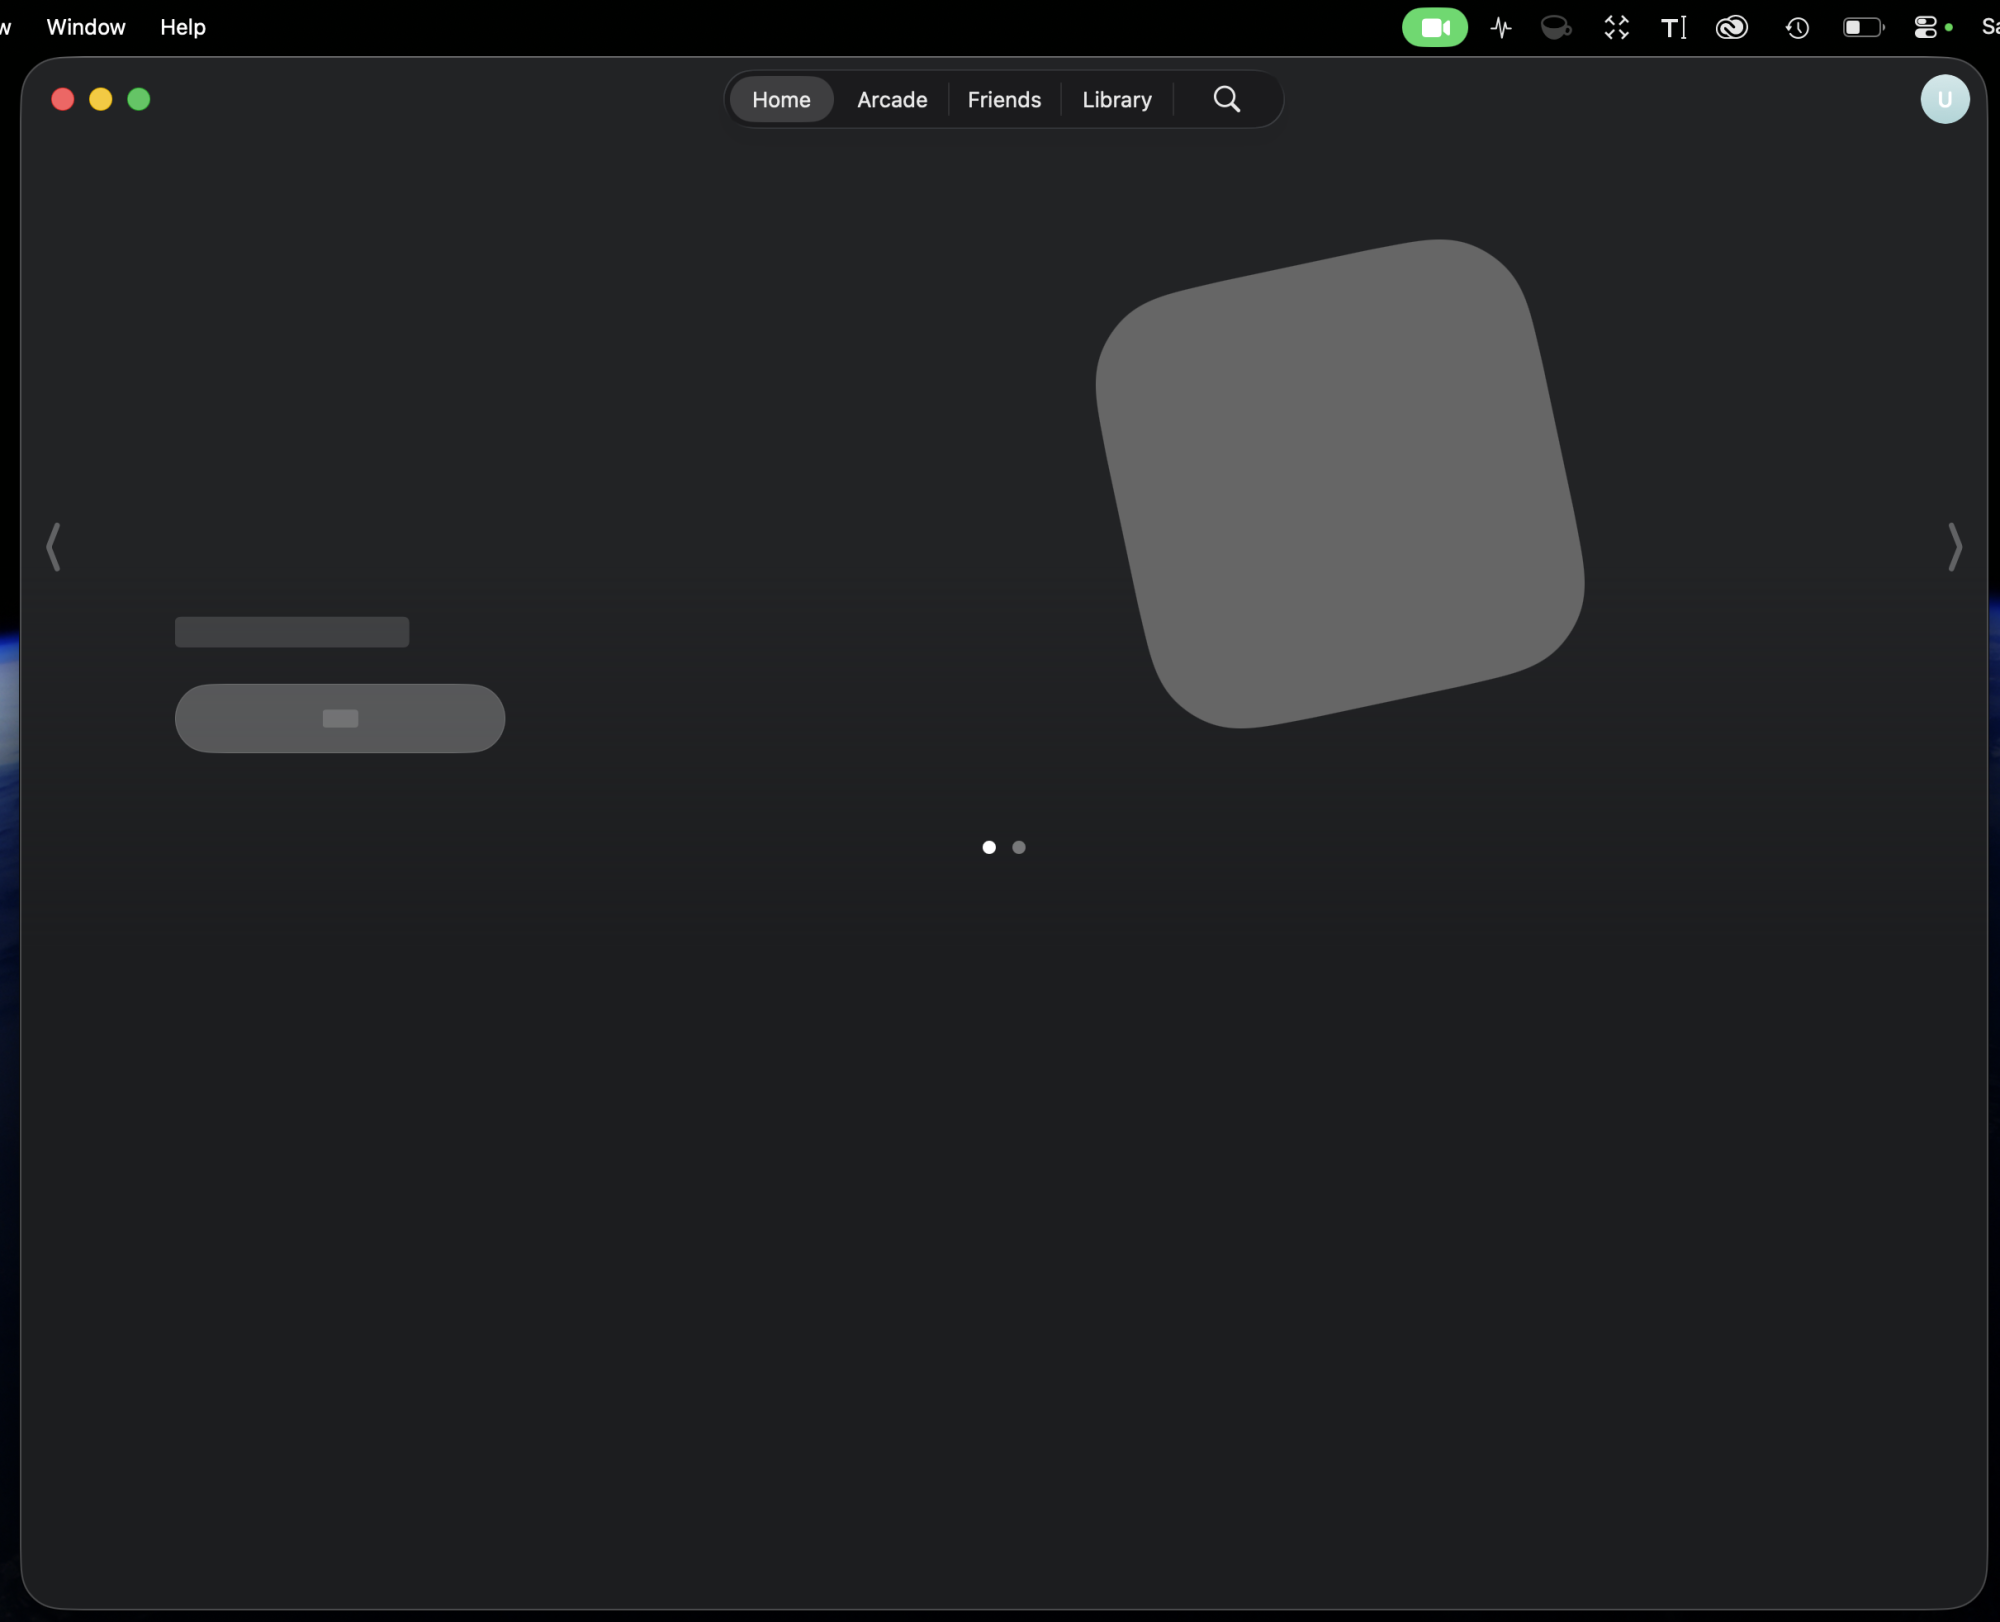2000x1622 pixels.
Task: Click the coffee cup menu bar icon
Action: (x=1557, y=27)
